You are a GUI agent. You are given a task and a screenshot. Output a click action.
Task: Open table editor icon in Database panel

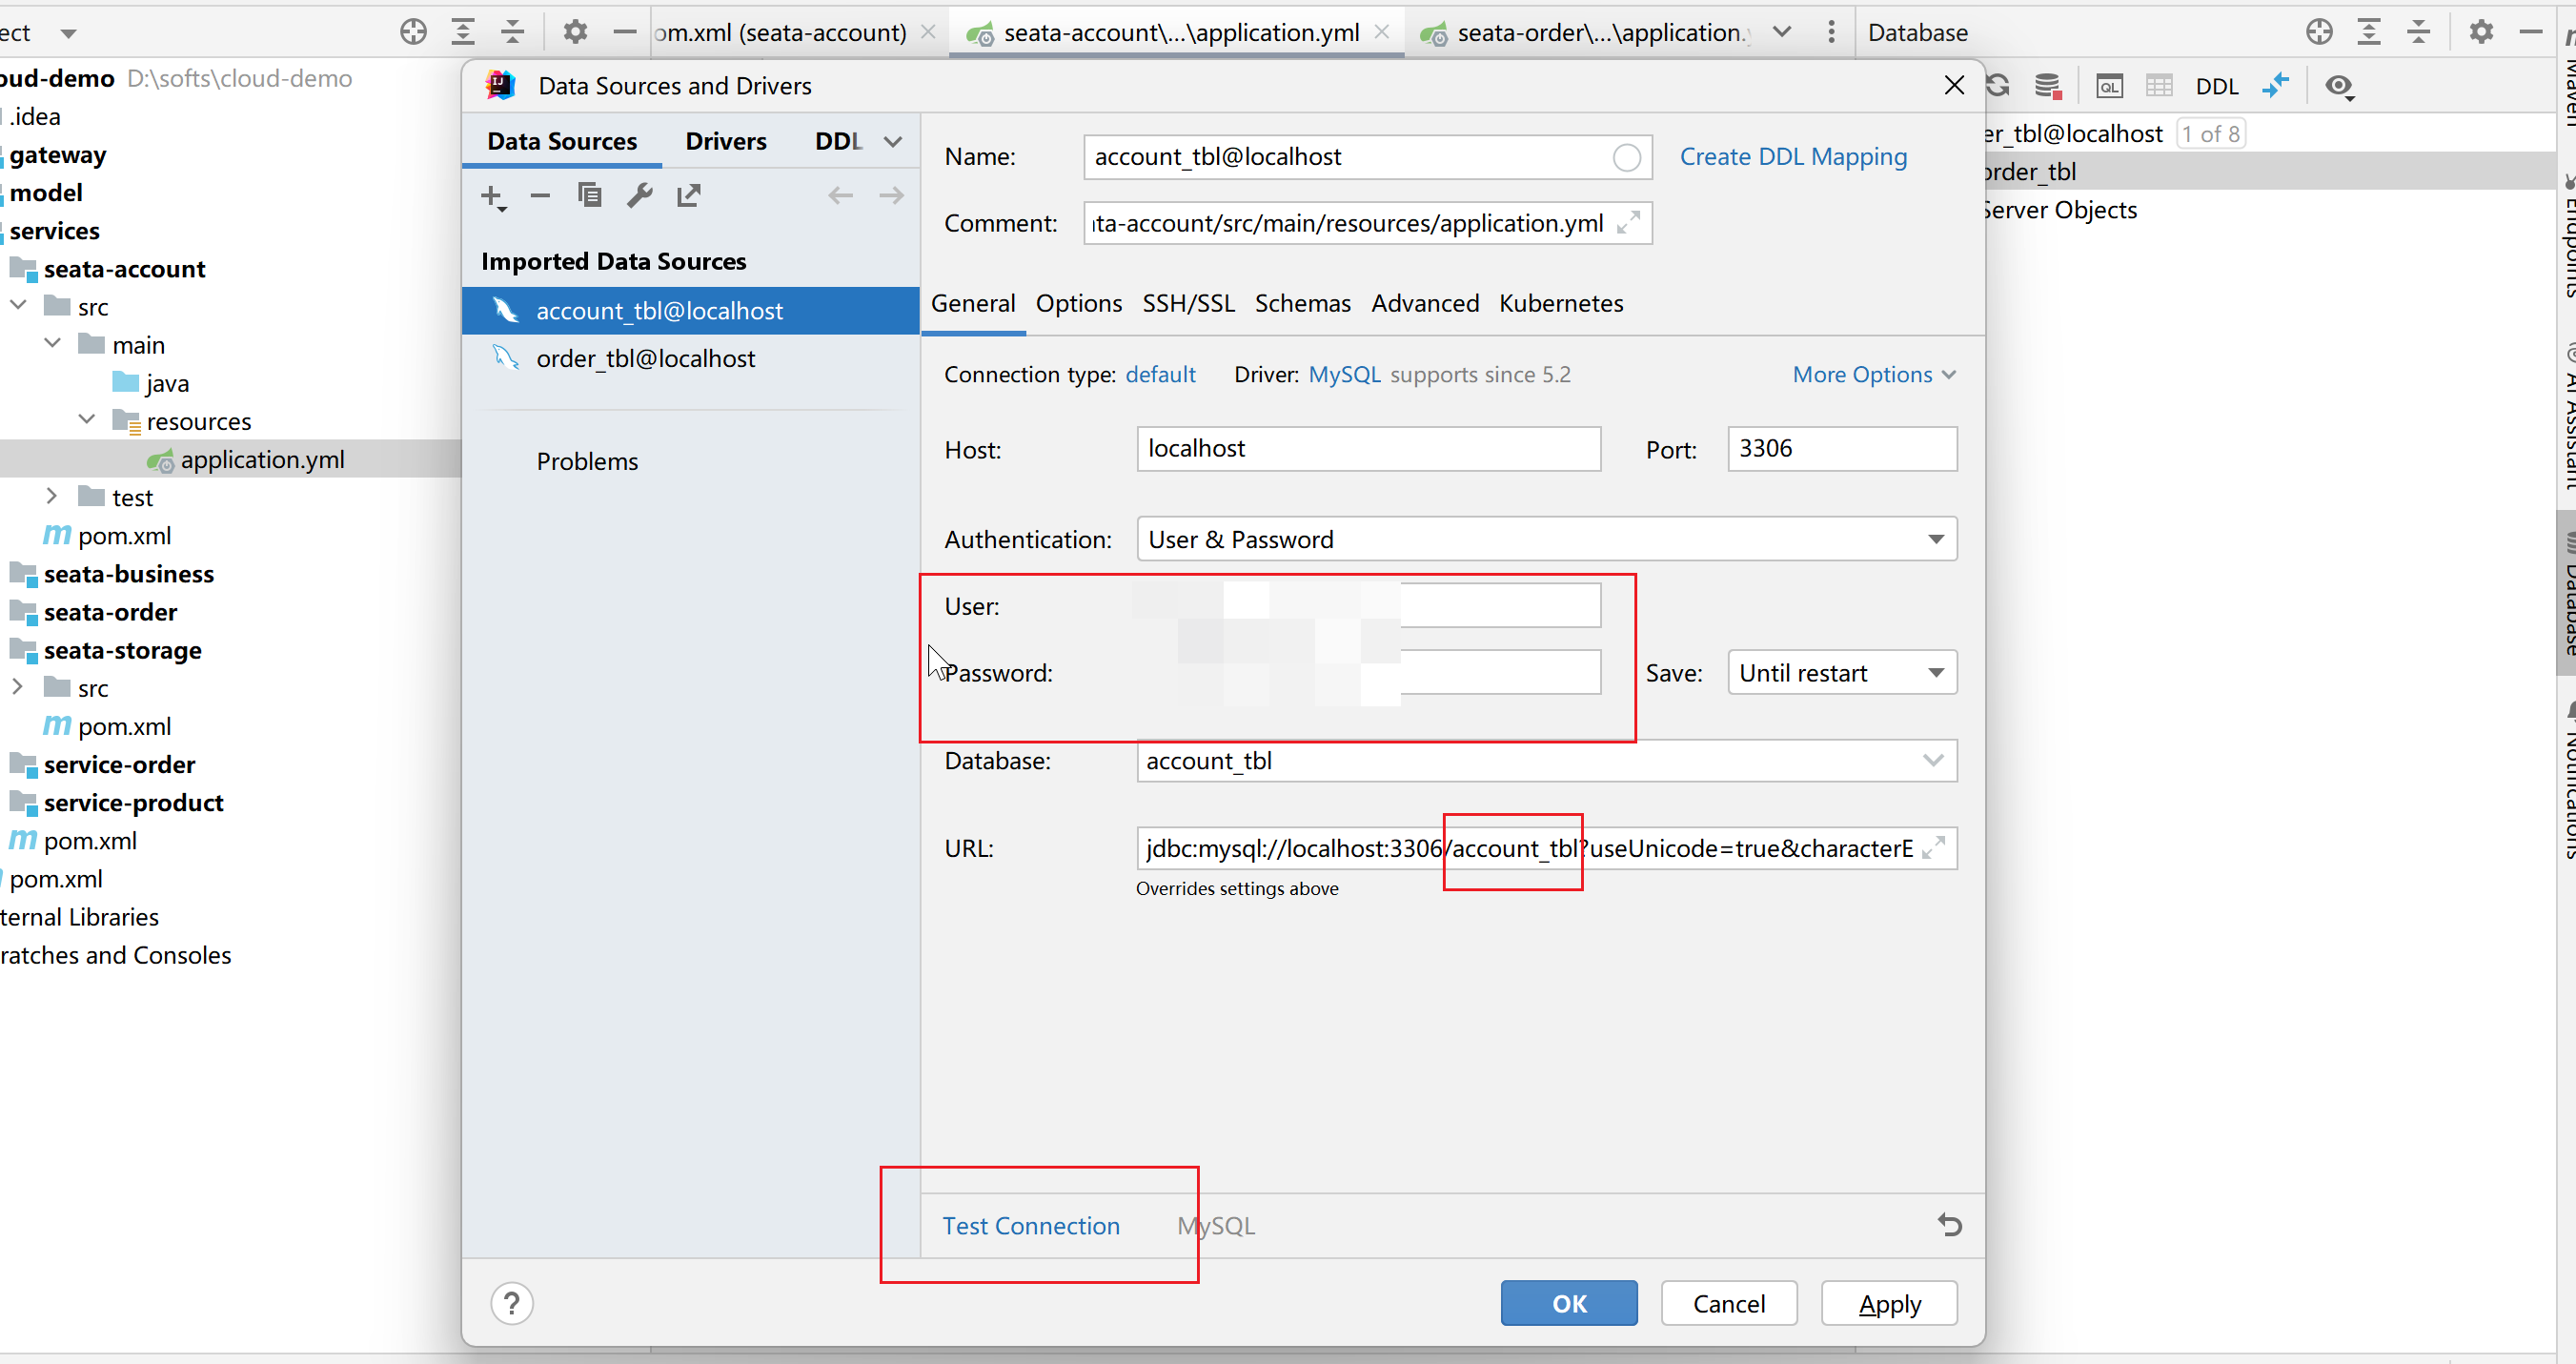pos(2159,86)
